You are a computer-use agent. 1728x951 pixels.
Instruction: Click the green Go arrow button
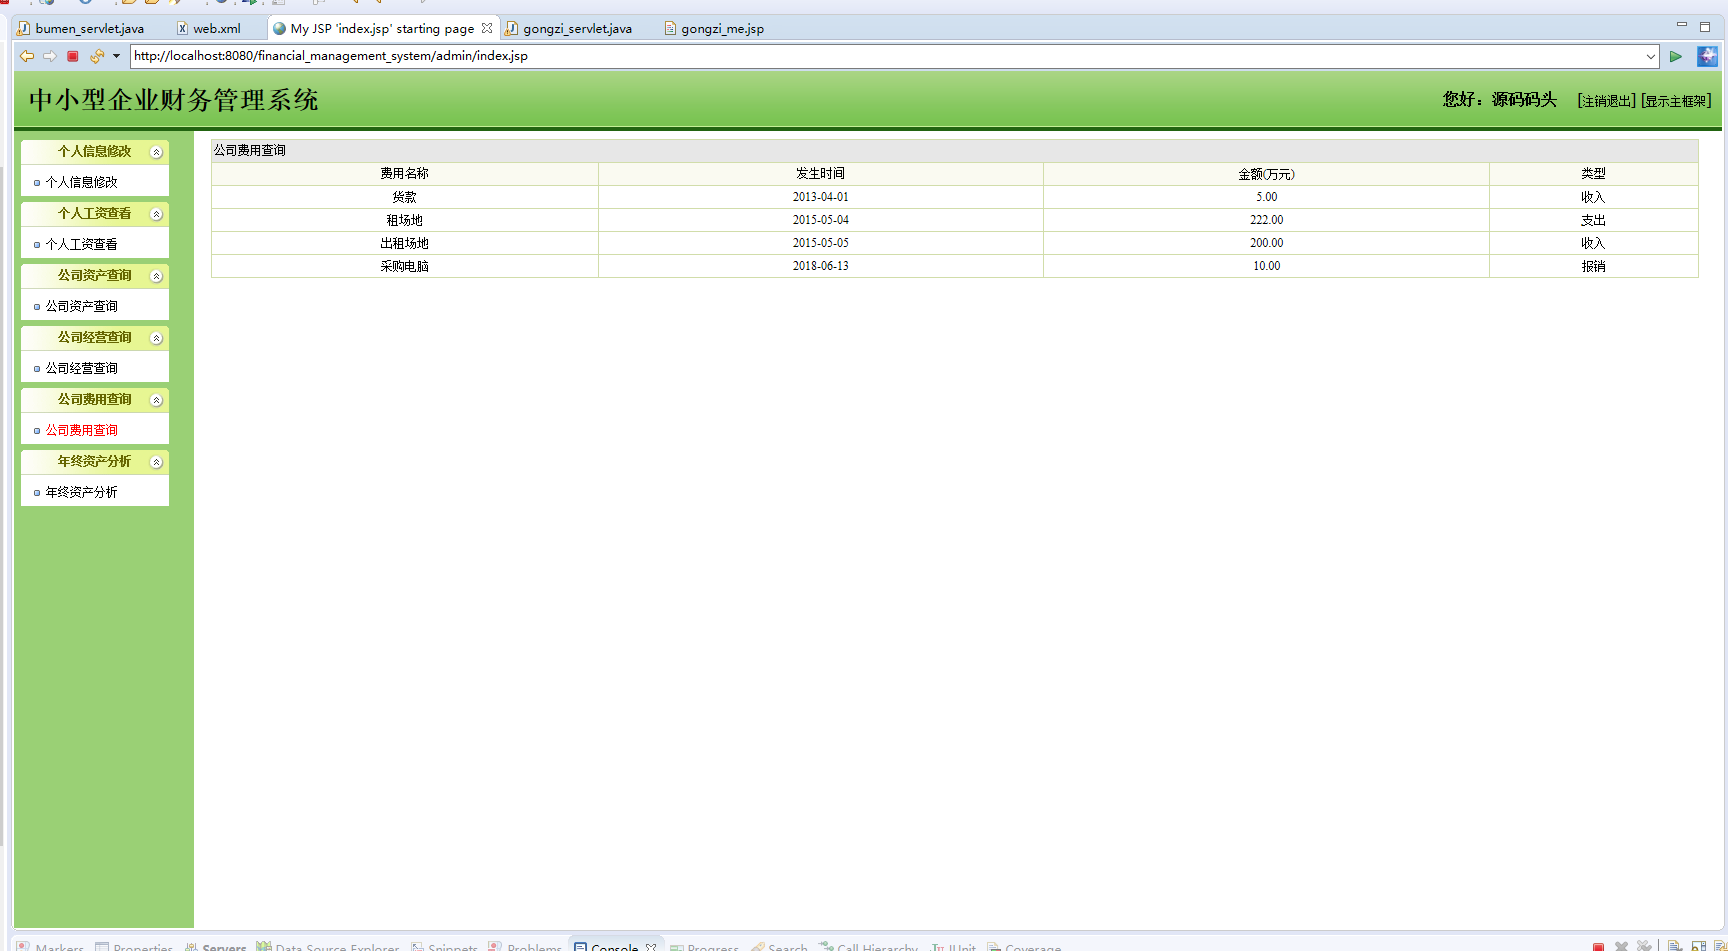(x=1676, y=56)
